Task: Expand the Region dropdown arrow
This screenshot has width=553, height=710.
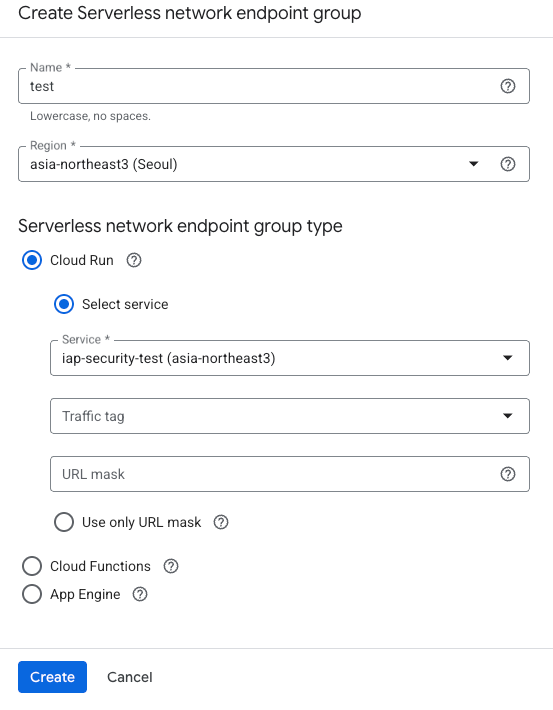Action: (473, 164)
